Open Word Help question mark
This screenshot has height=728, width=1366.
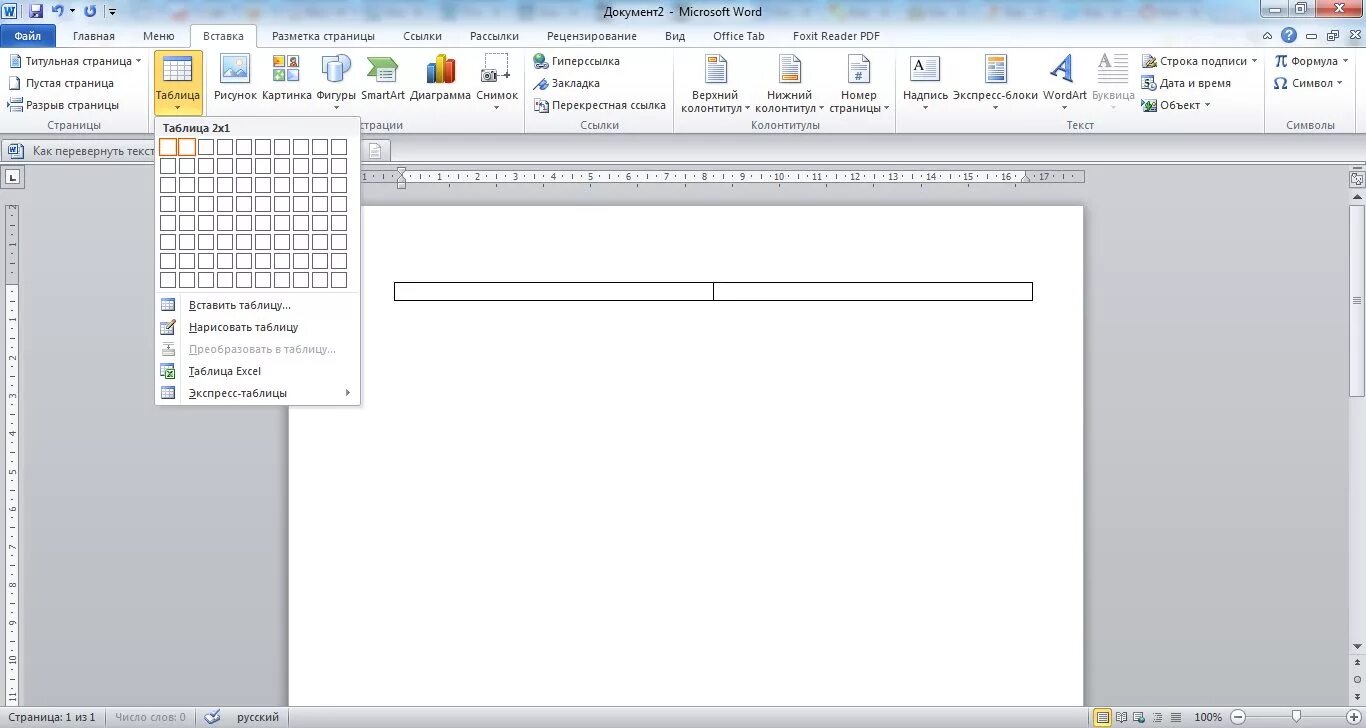tap(1290, 35)
